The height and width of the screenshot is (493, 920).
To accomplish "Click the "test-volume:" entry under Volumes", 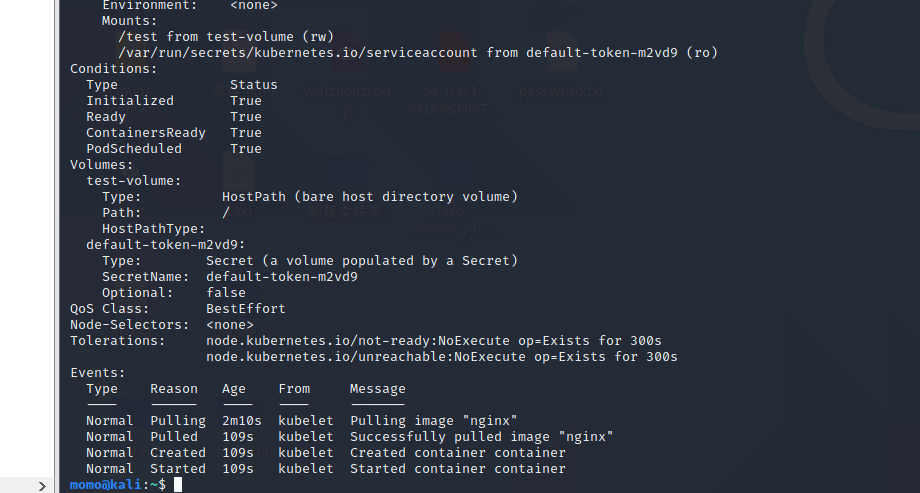I will coord(133,181).
